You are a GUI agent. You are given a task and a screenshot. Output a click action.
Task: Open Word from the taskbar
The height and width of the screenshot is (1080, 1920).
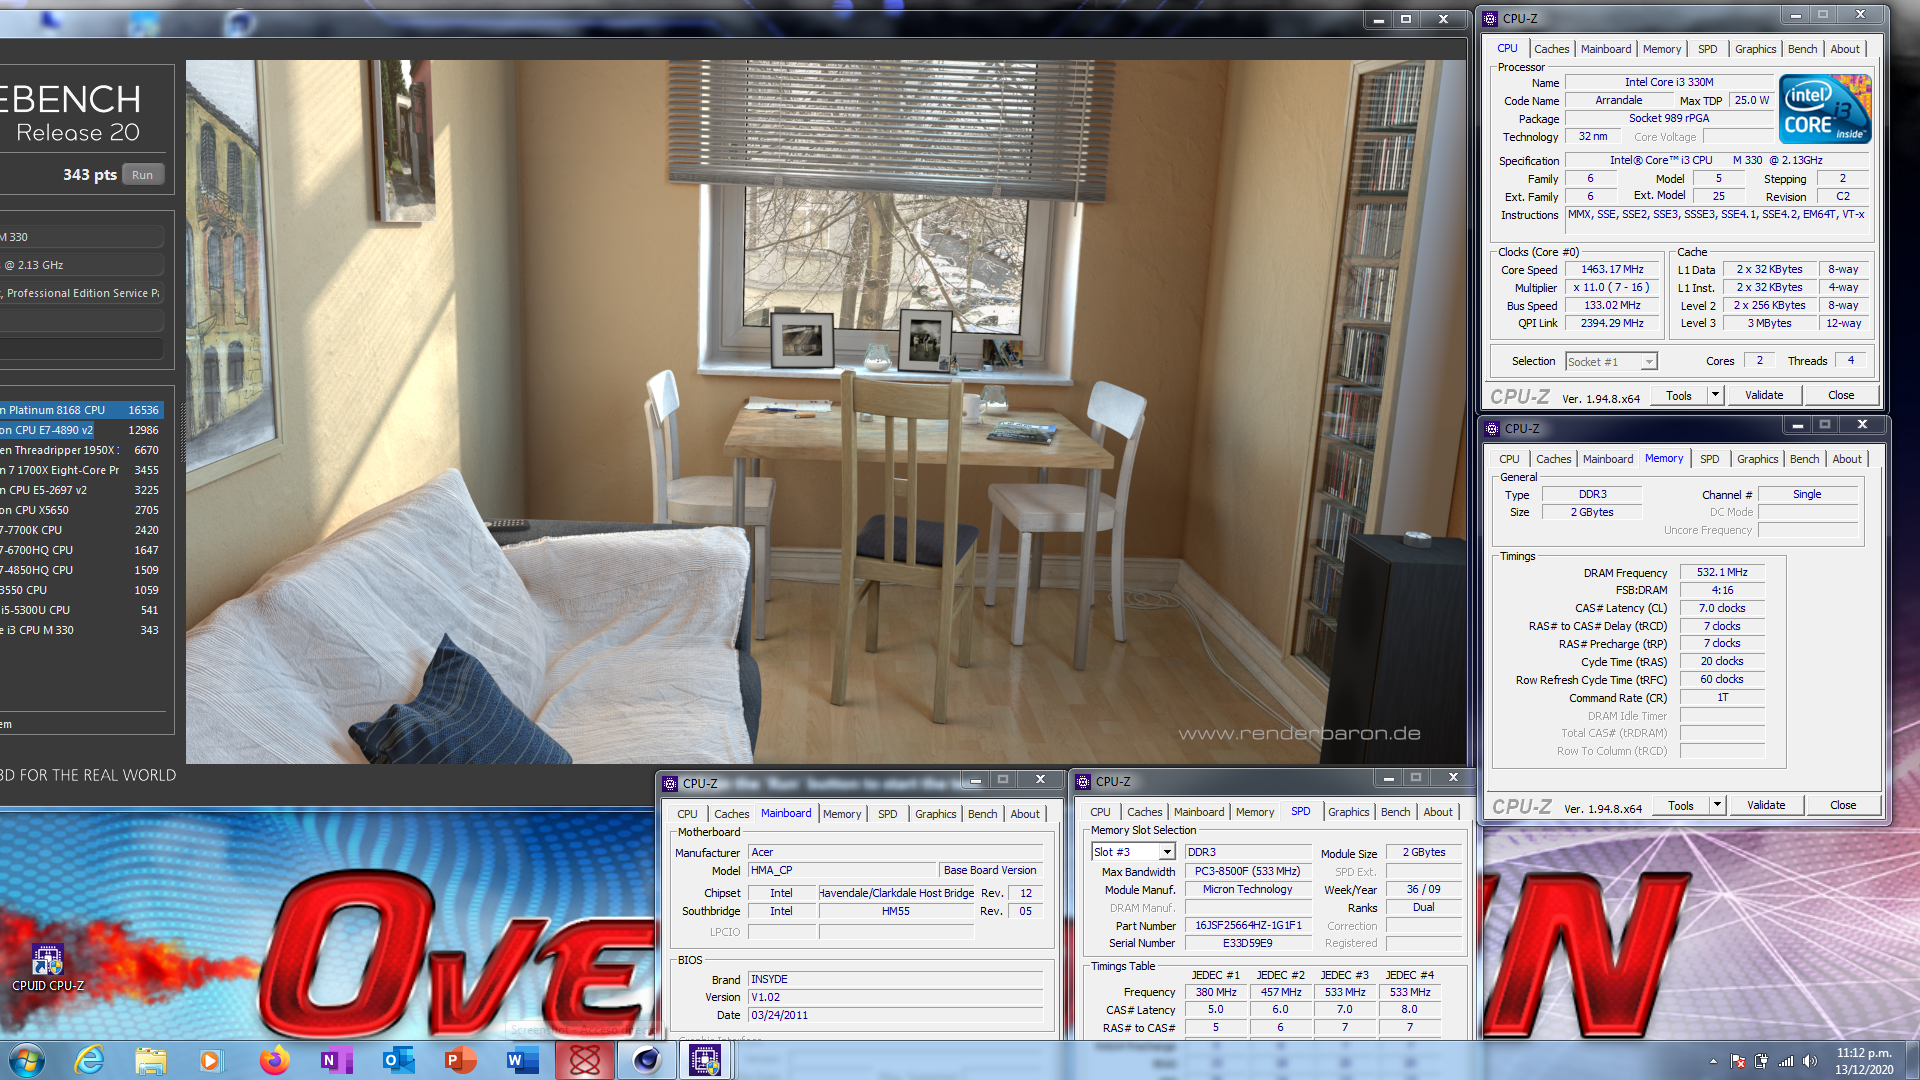pos(522,1060)
